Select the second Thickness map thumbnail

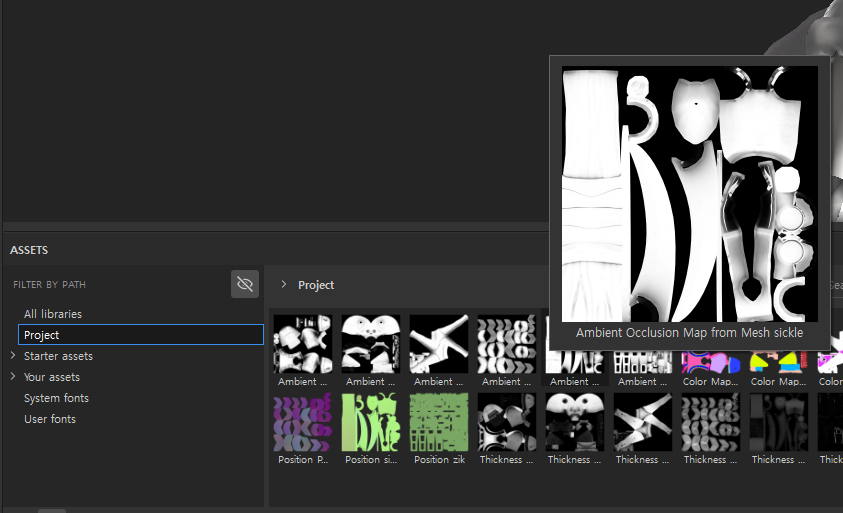click(x=575, y=422)
